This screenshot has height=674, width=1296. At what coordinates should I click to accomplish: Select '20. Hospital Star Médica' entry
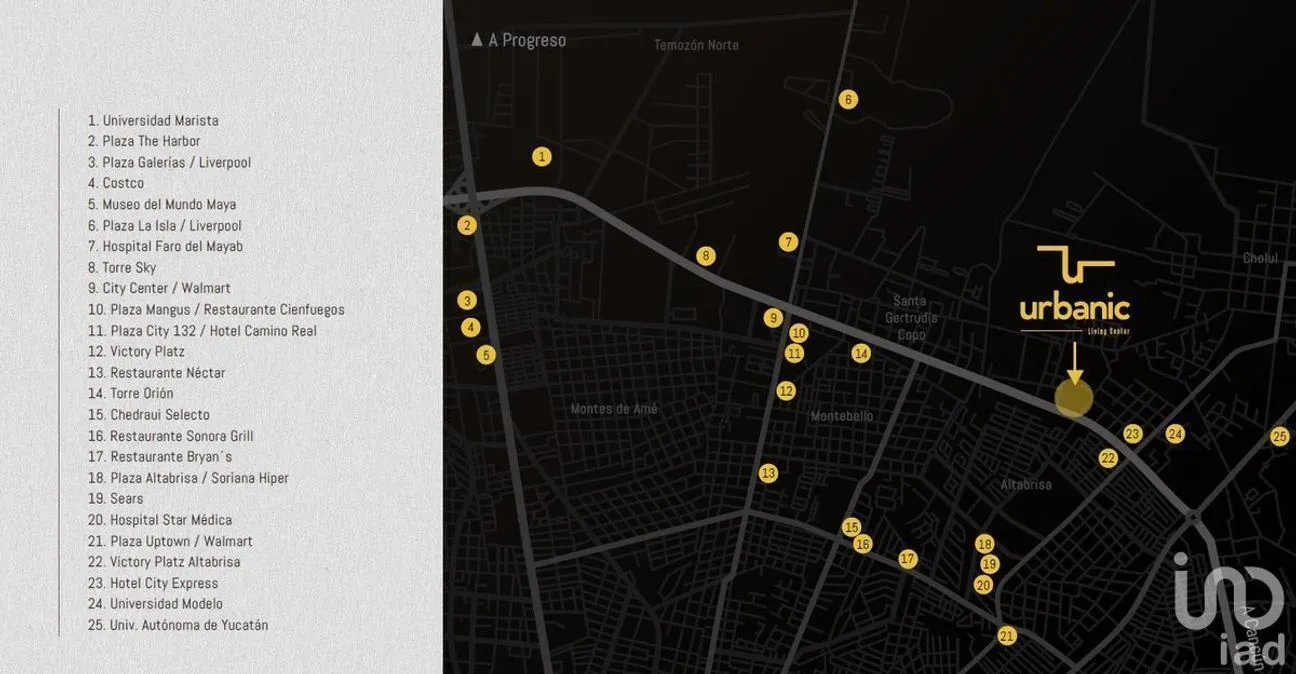[x=160, y=520]
